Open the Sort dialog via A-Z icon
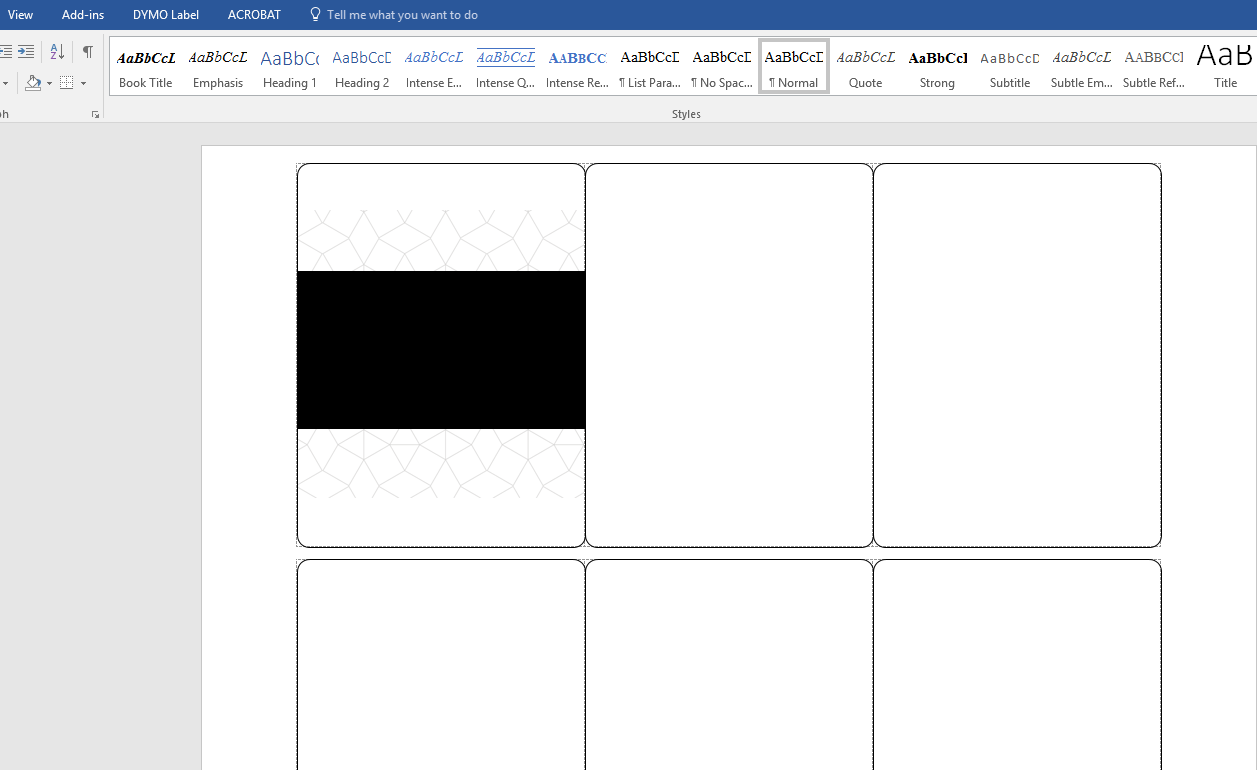Screen dimensions: 1257x770 tap(56, 51)
